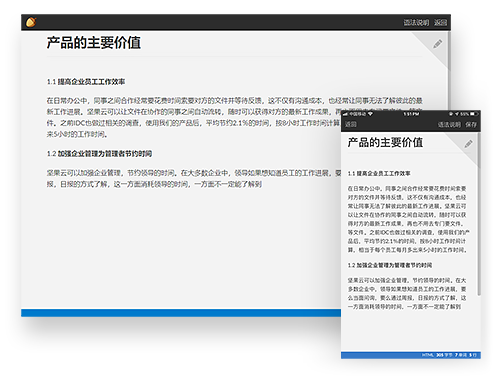Click the pencil edit icon in the desktop editor
This screenshot has height=384, width=500.
pyautogui.click(x=438, y=44)
